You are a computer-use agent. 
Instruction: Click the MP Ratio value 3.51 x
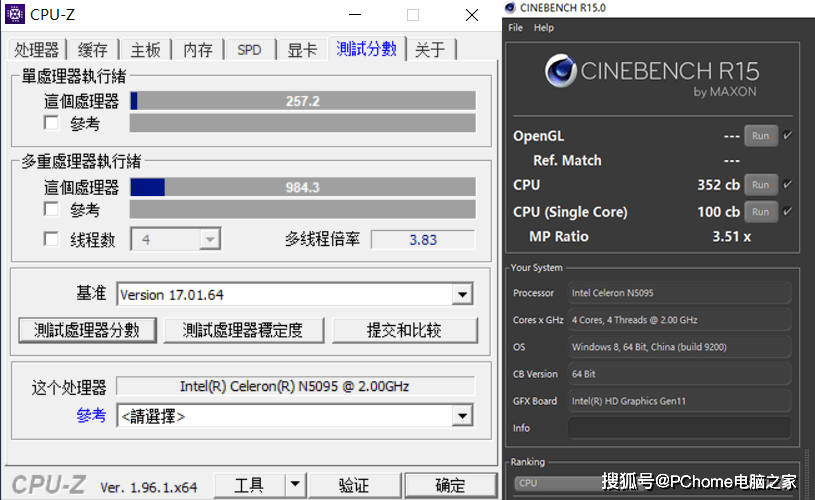tap(731, 236)
